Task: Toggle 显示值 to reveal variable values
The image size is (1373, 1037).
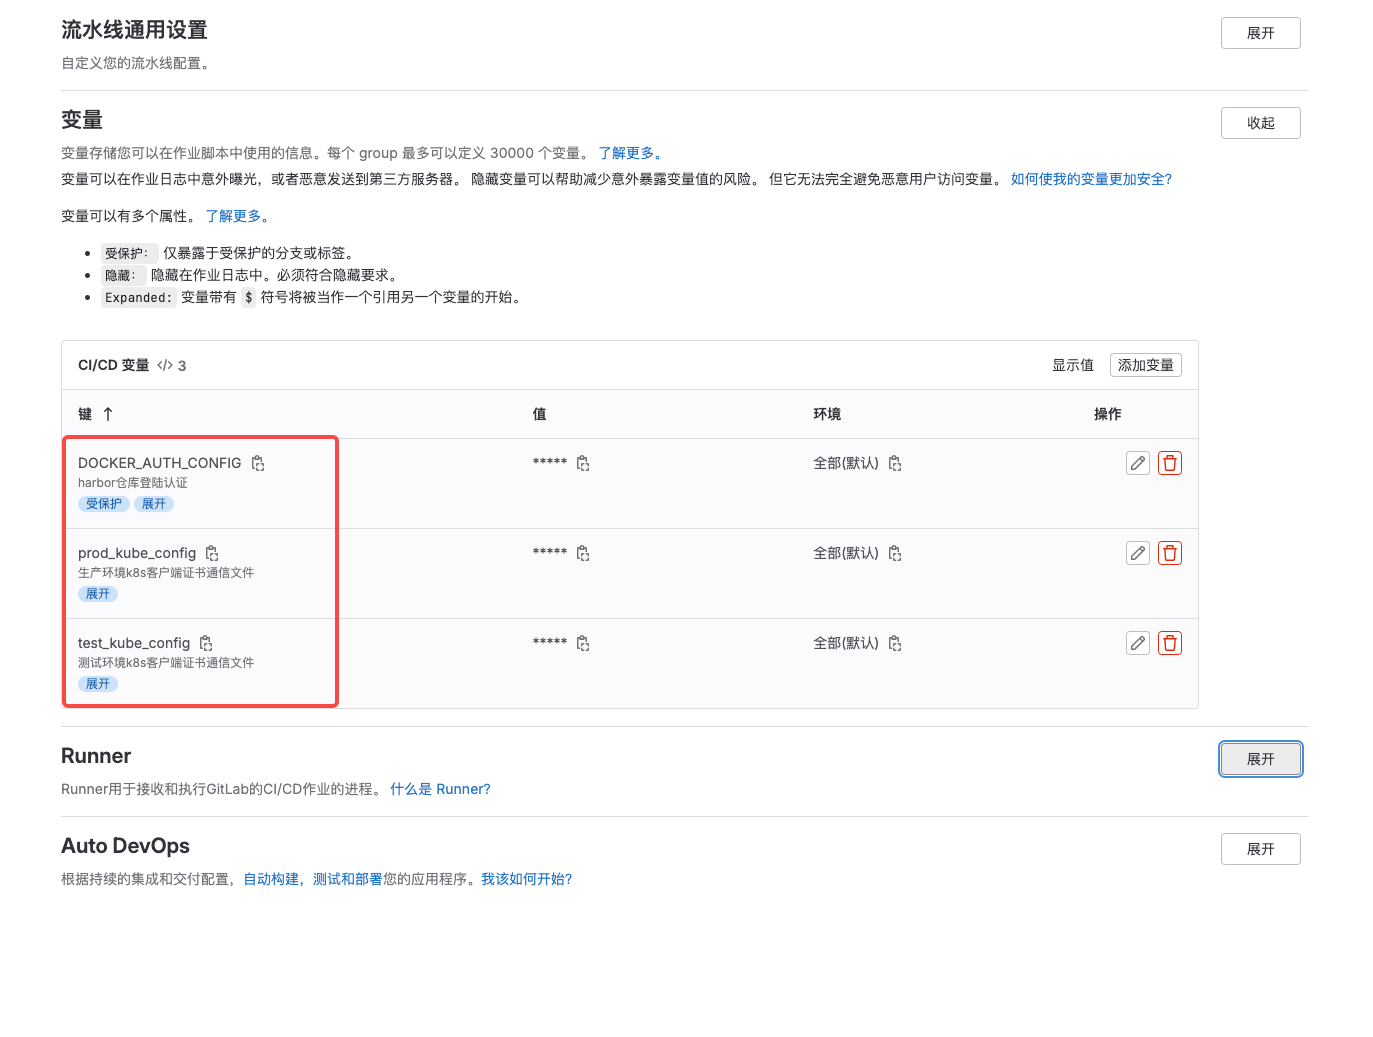Action: click(1072, 365)
